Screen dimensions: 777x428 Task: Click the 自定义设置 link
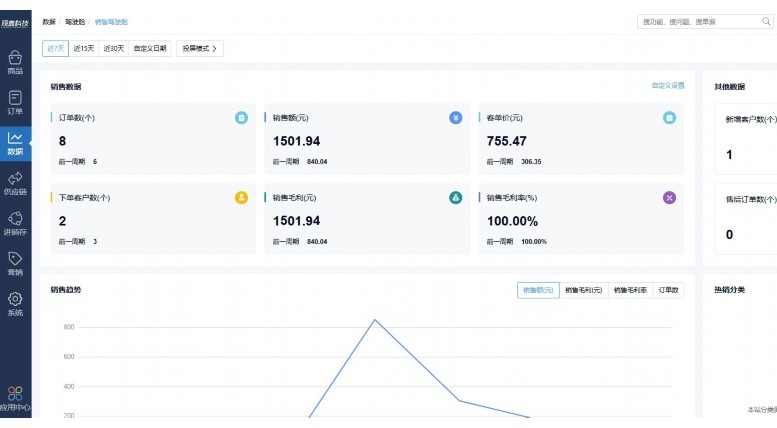pos(667,86)
